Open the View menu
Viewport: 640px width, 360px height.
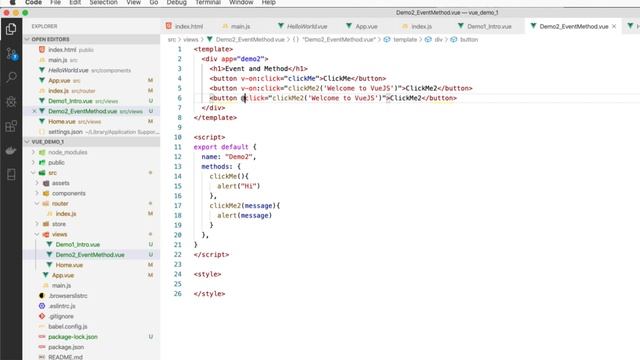click(x=133, y=2)
